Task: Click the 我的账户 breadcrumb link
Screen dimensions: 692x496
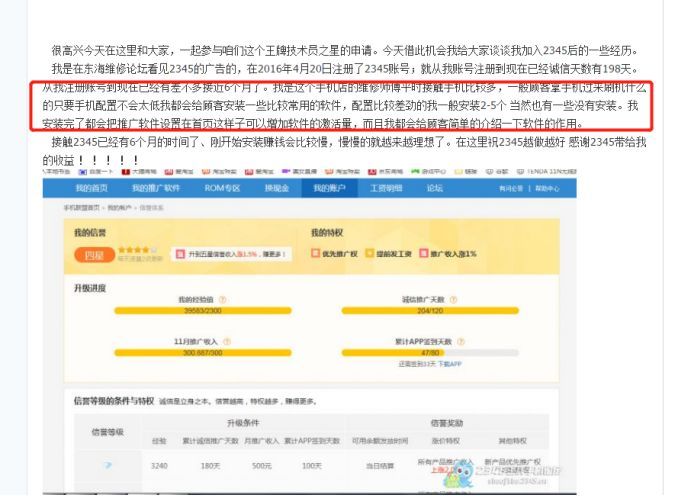Action: coord(120,207)
